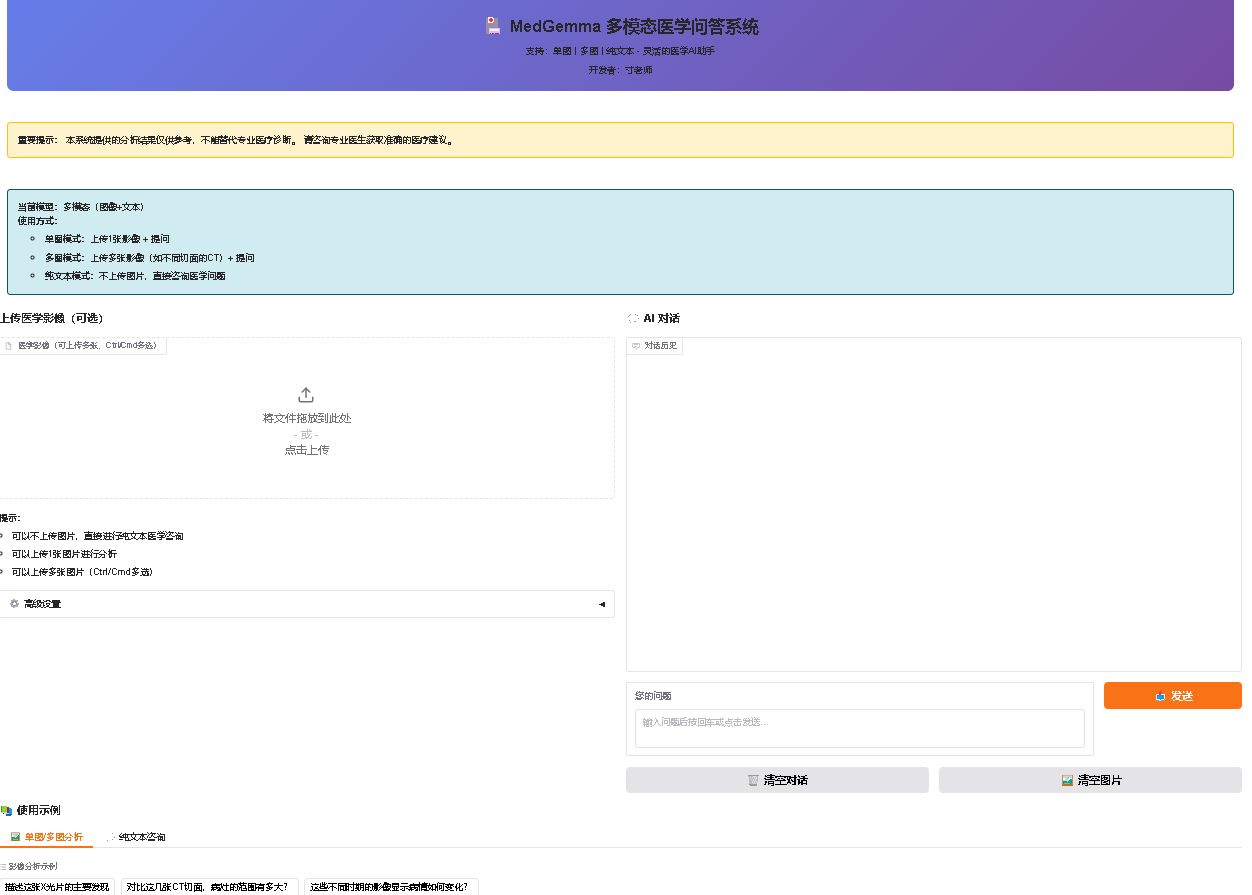The width and height of the screenshot is (1252, 895).
Task: Click the file icon beside the 医学影像 label
Action: coord(8,346)
